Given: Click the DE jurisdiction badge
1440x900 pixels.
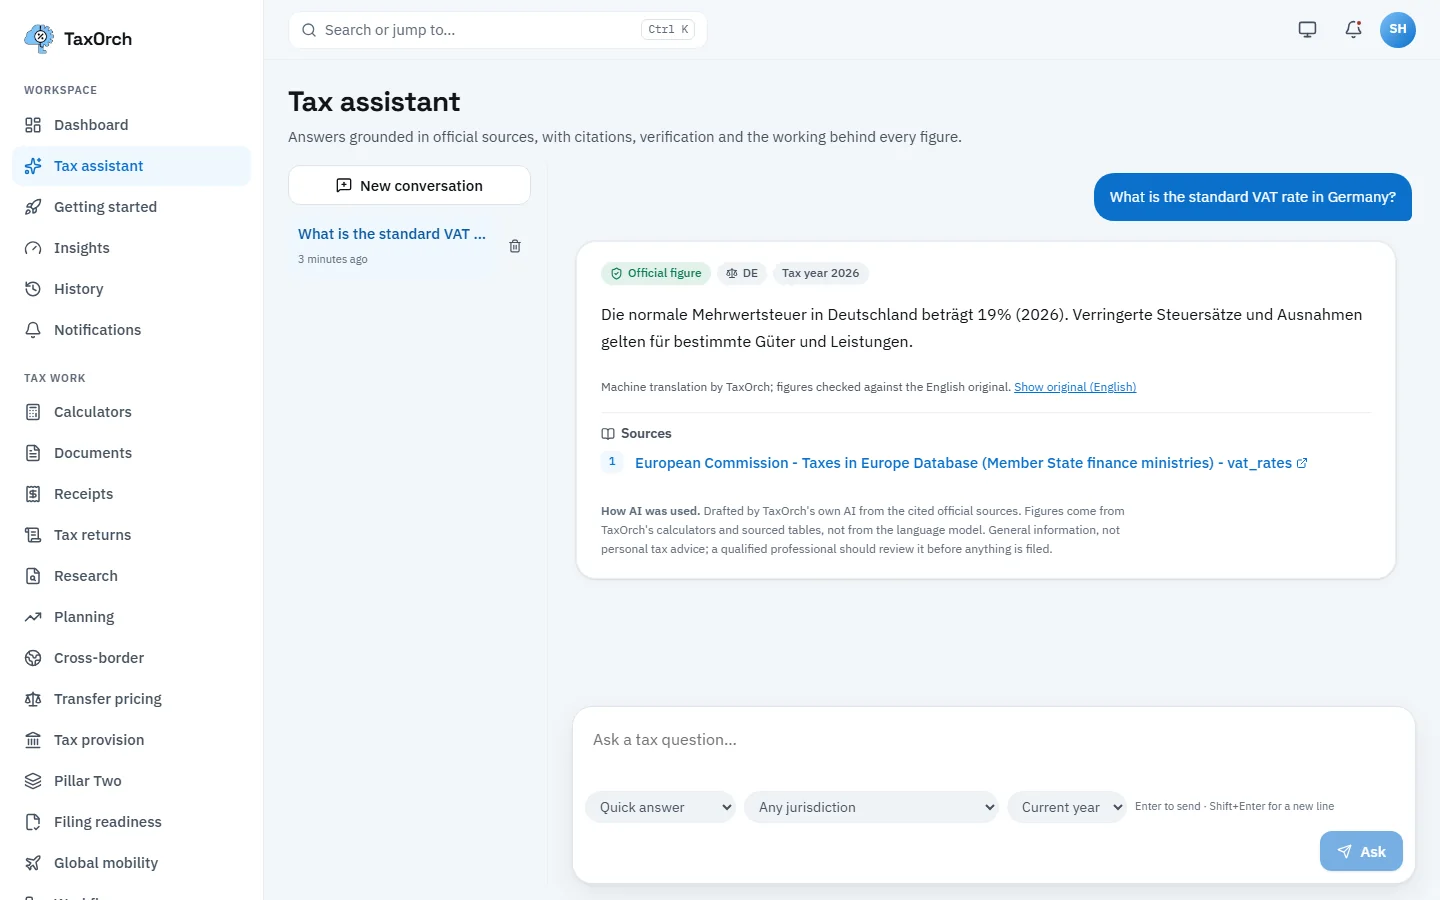Looking at the screenshot, I should click(x=742, y=273).
